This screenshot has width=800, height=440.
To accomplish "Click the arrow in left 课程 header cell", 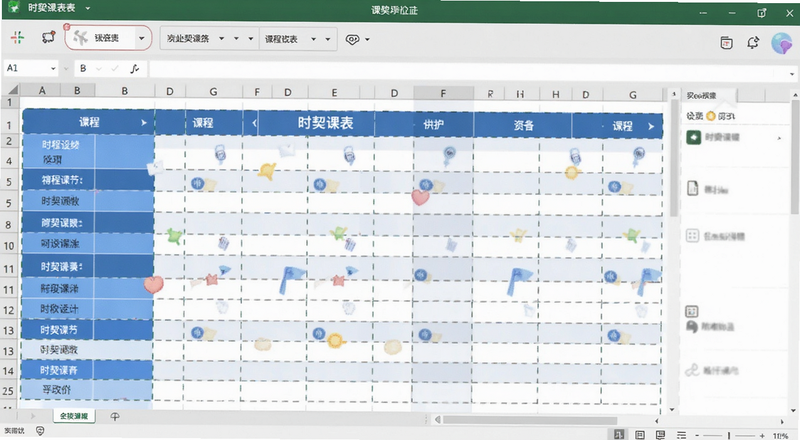I will [144, 123].
